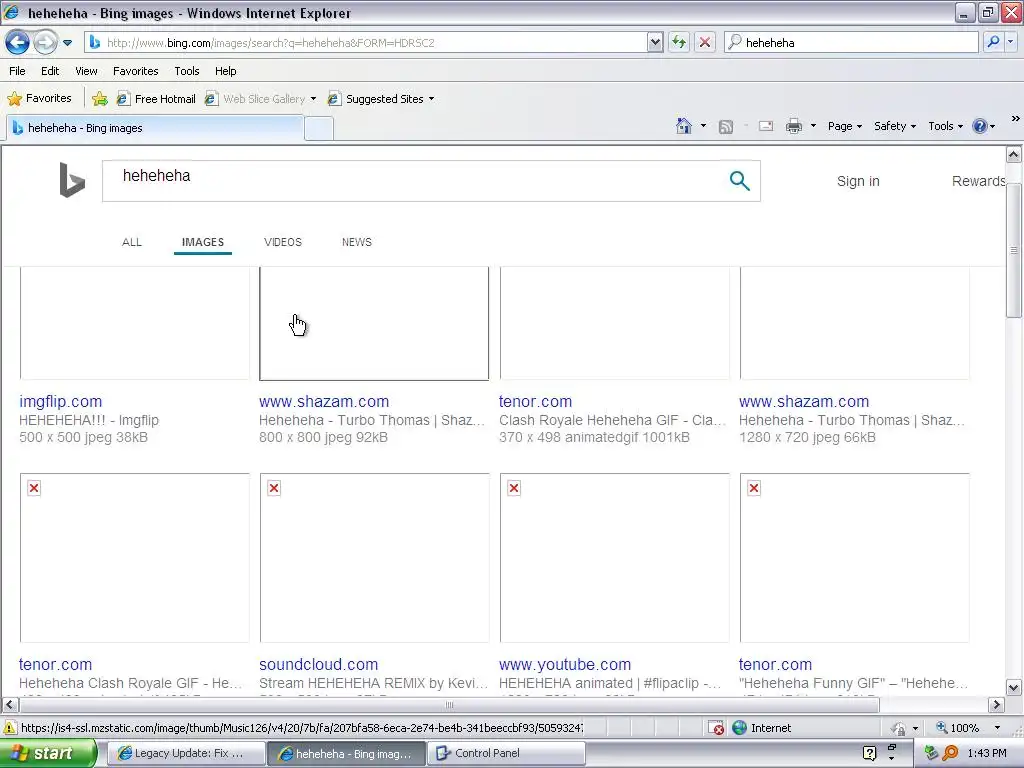Click the image thumbnail above imgflip.com
The height and width of the screenshot is (768, 1024).
tap(135, 323)
